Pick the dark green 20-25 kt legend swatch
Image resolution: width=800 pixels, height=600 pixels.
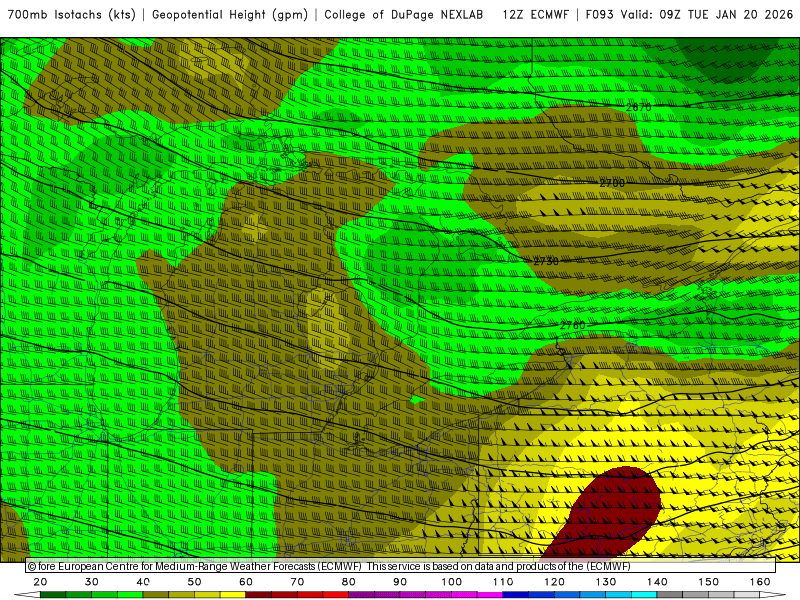point(53,595)
